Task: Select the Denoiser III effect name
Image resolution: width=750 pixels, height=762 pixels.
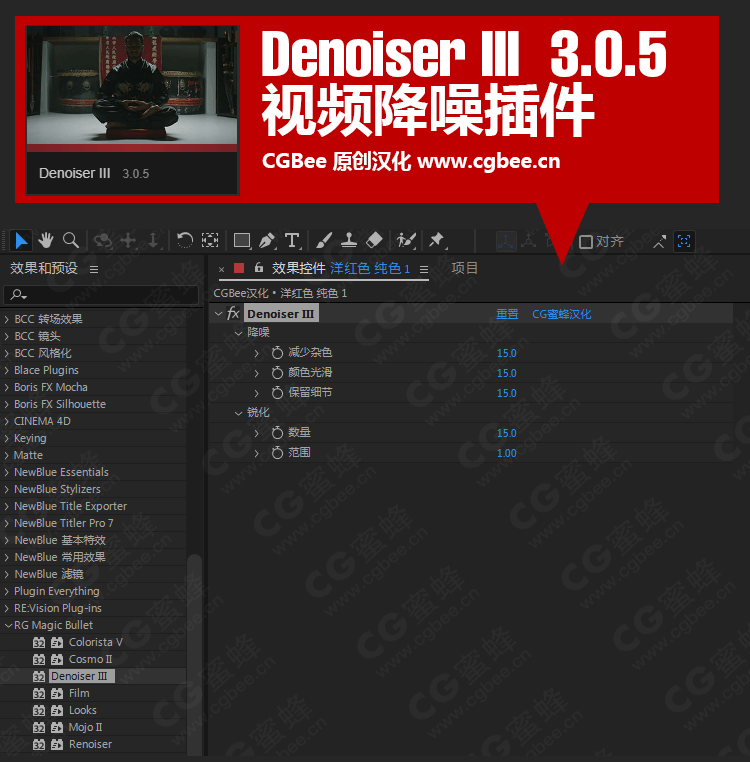Action: point(281,314)
